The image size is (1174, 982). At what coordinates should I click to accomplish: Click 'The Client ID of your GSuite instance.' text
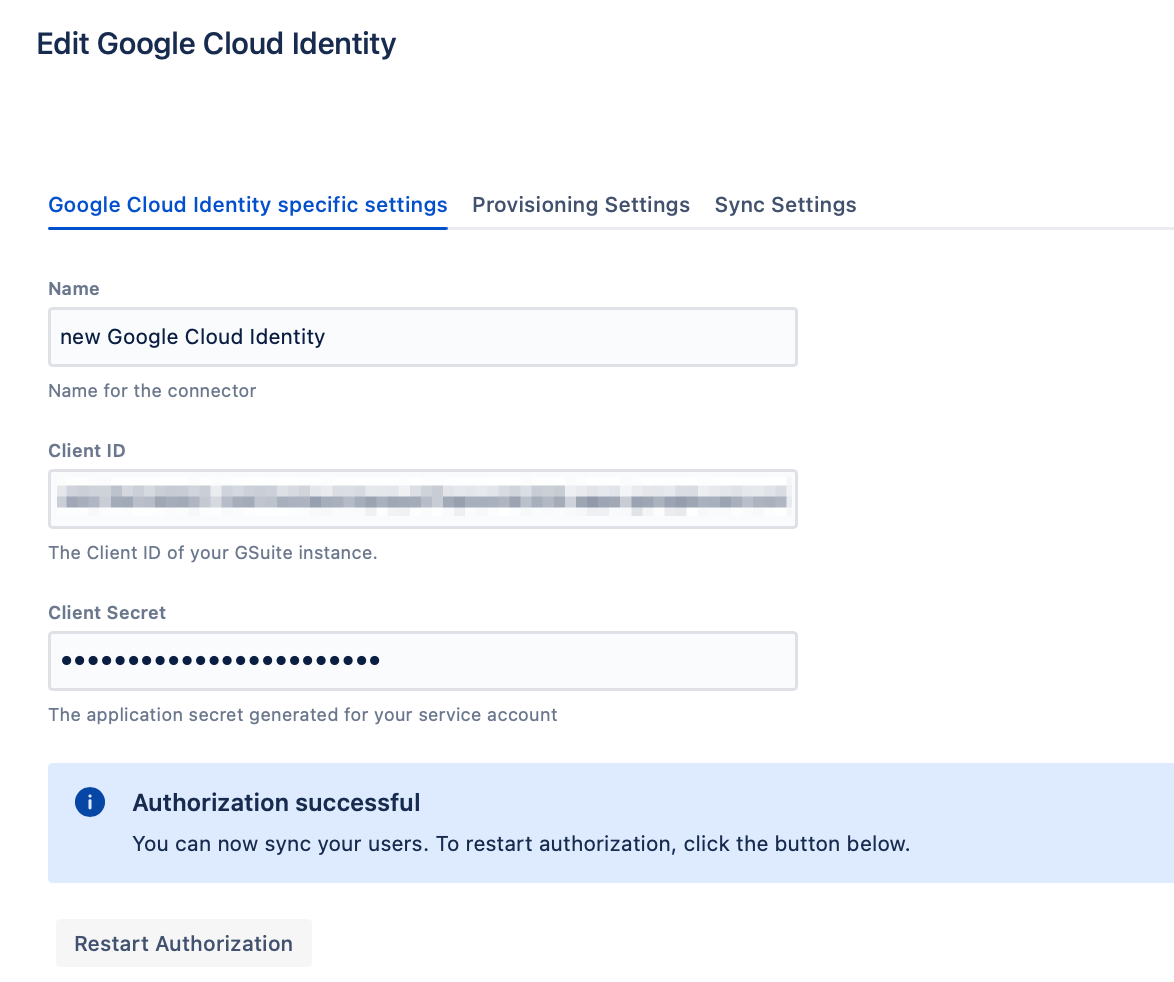[213, 553]
